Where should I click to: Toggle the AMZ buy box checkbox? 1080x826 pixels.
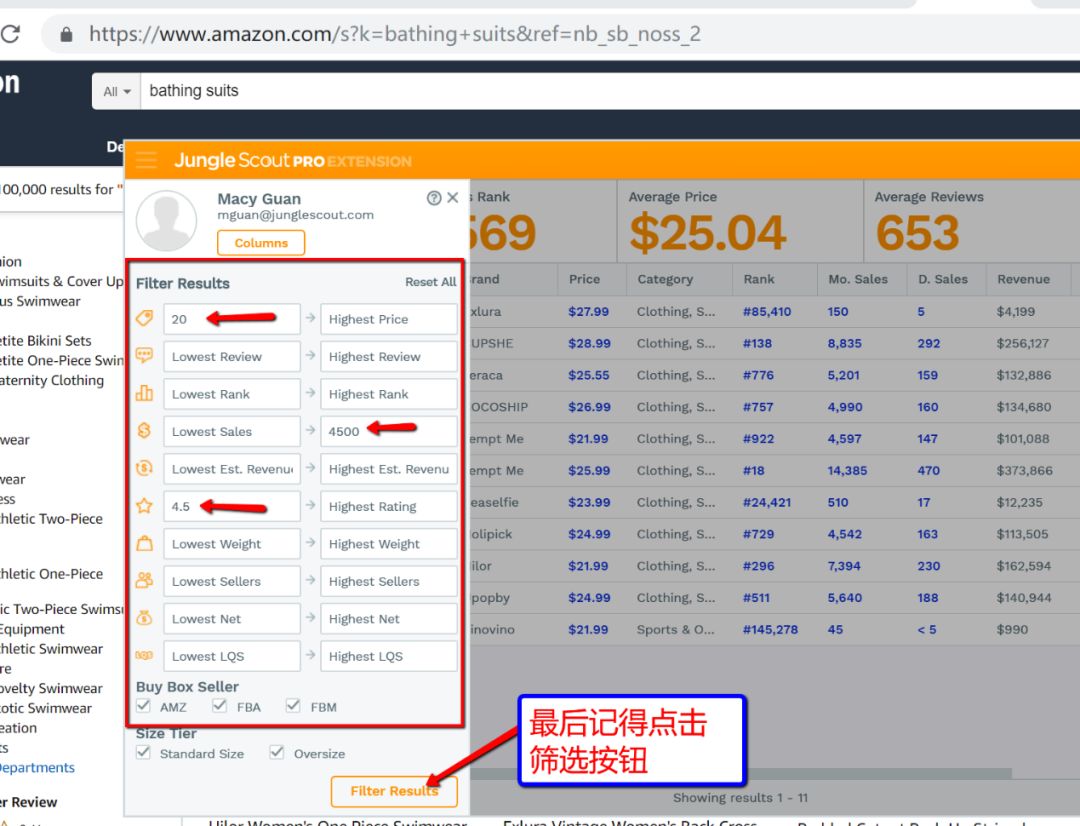coord(143,705)
